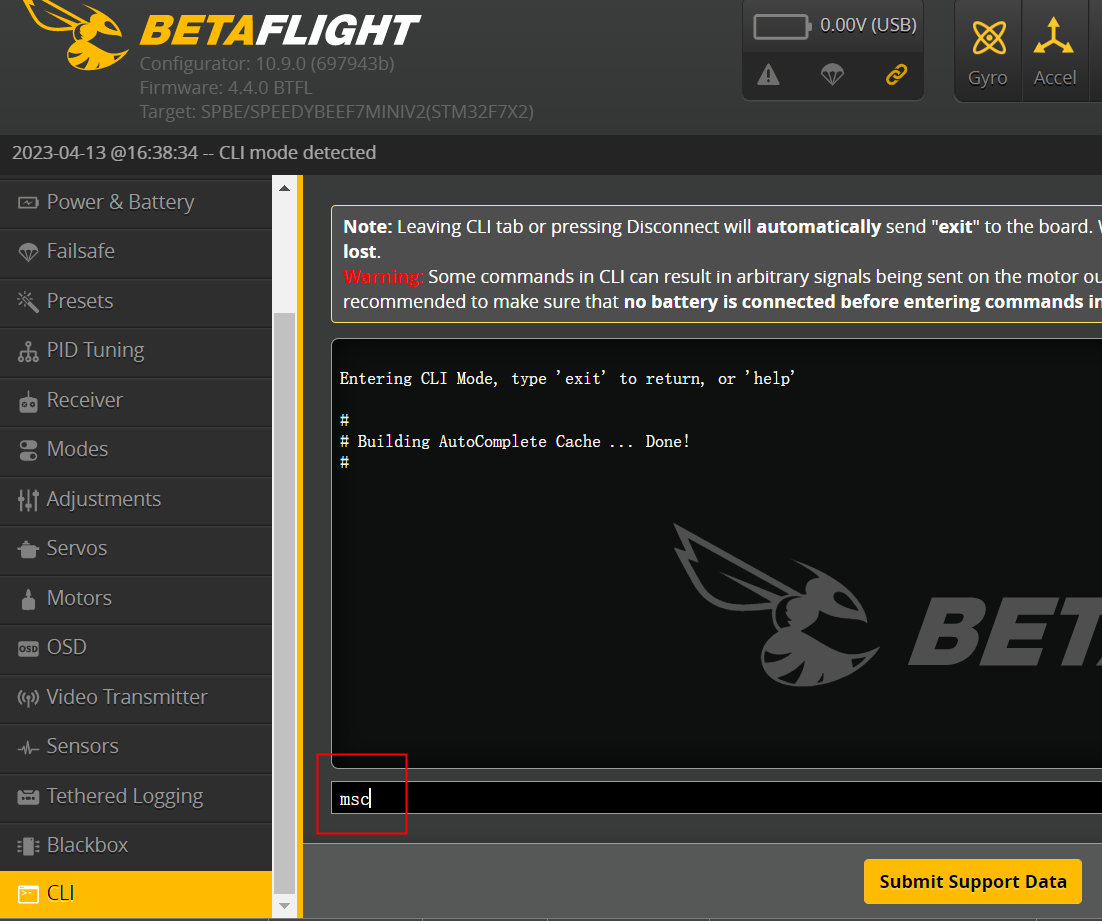Open the Receiver tab
This screenshot has height=921, width=1102.
[136, 401]
